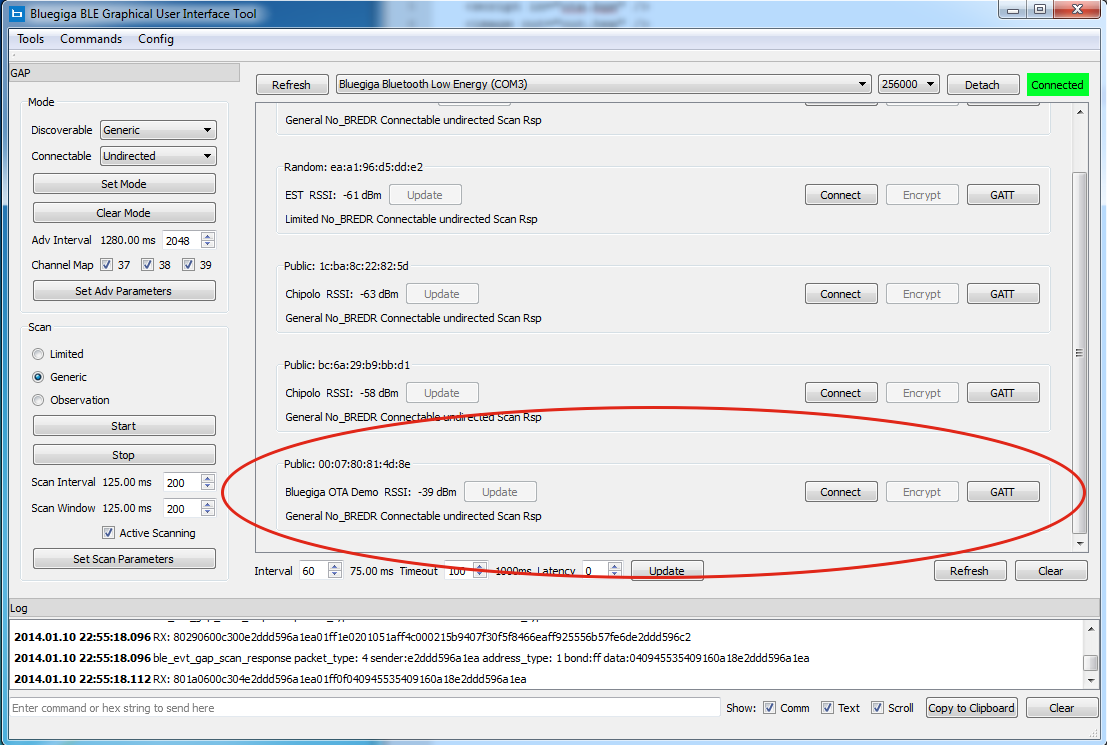The width and height of the screenshot is (1107, 745).
Task: Click Update RSSI button for Bluegiga OTA Demo
Action: tap(500, 491)
